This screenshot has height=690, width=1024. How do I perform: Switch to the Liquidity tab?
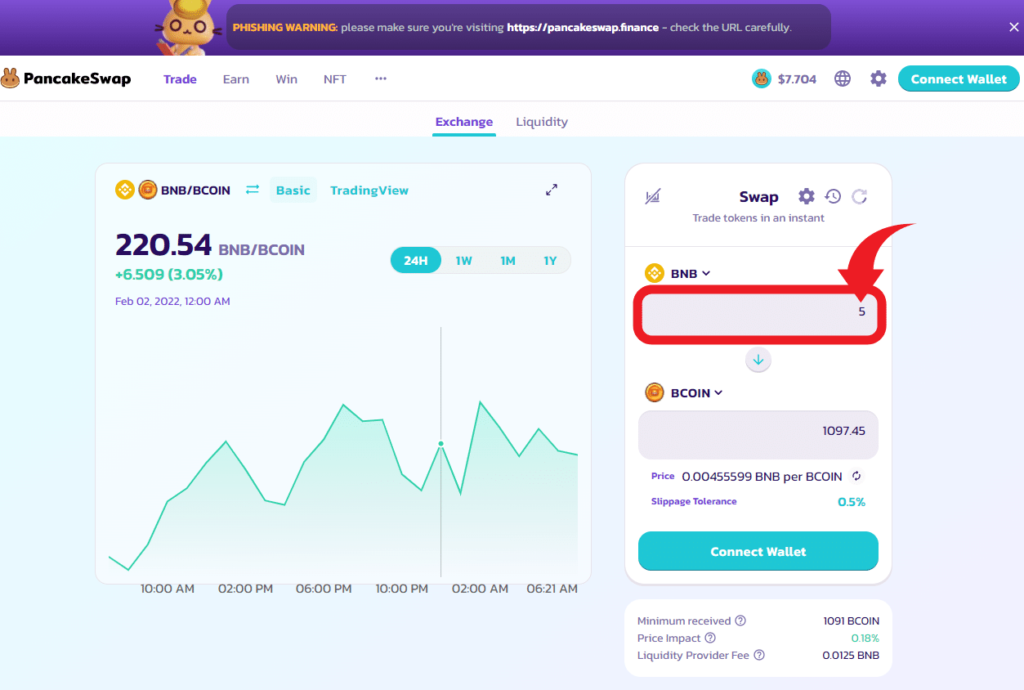(541, 121)
